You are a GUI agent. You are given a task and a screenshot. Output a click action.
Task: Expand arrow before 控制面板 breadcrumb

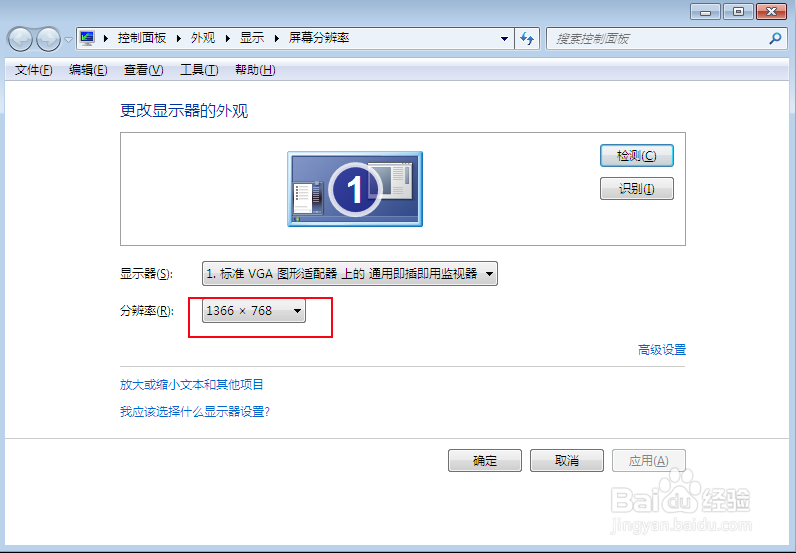tap(106, 39)
